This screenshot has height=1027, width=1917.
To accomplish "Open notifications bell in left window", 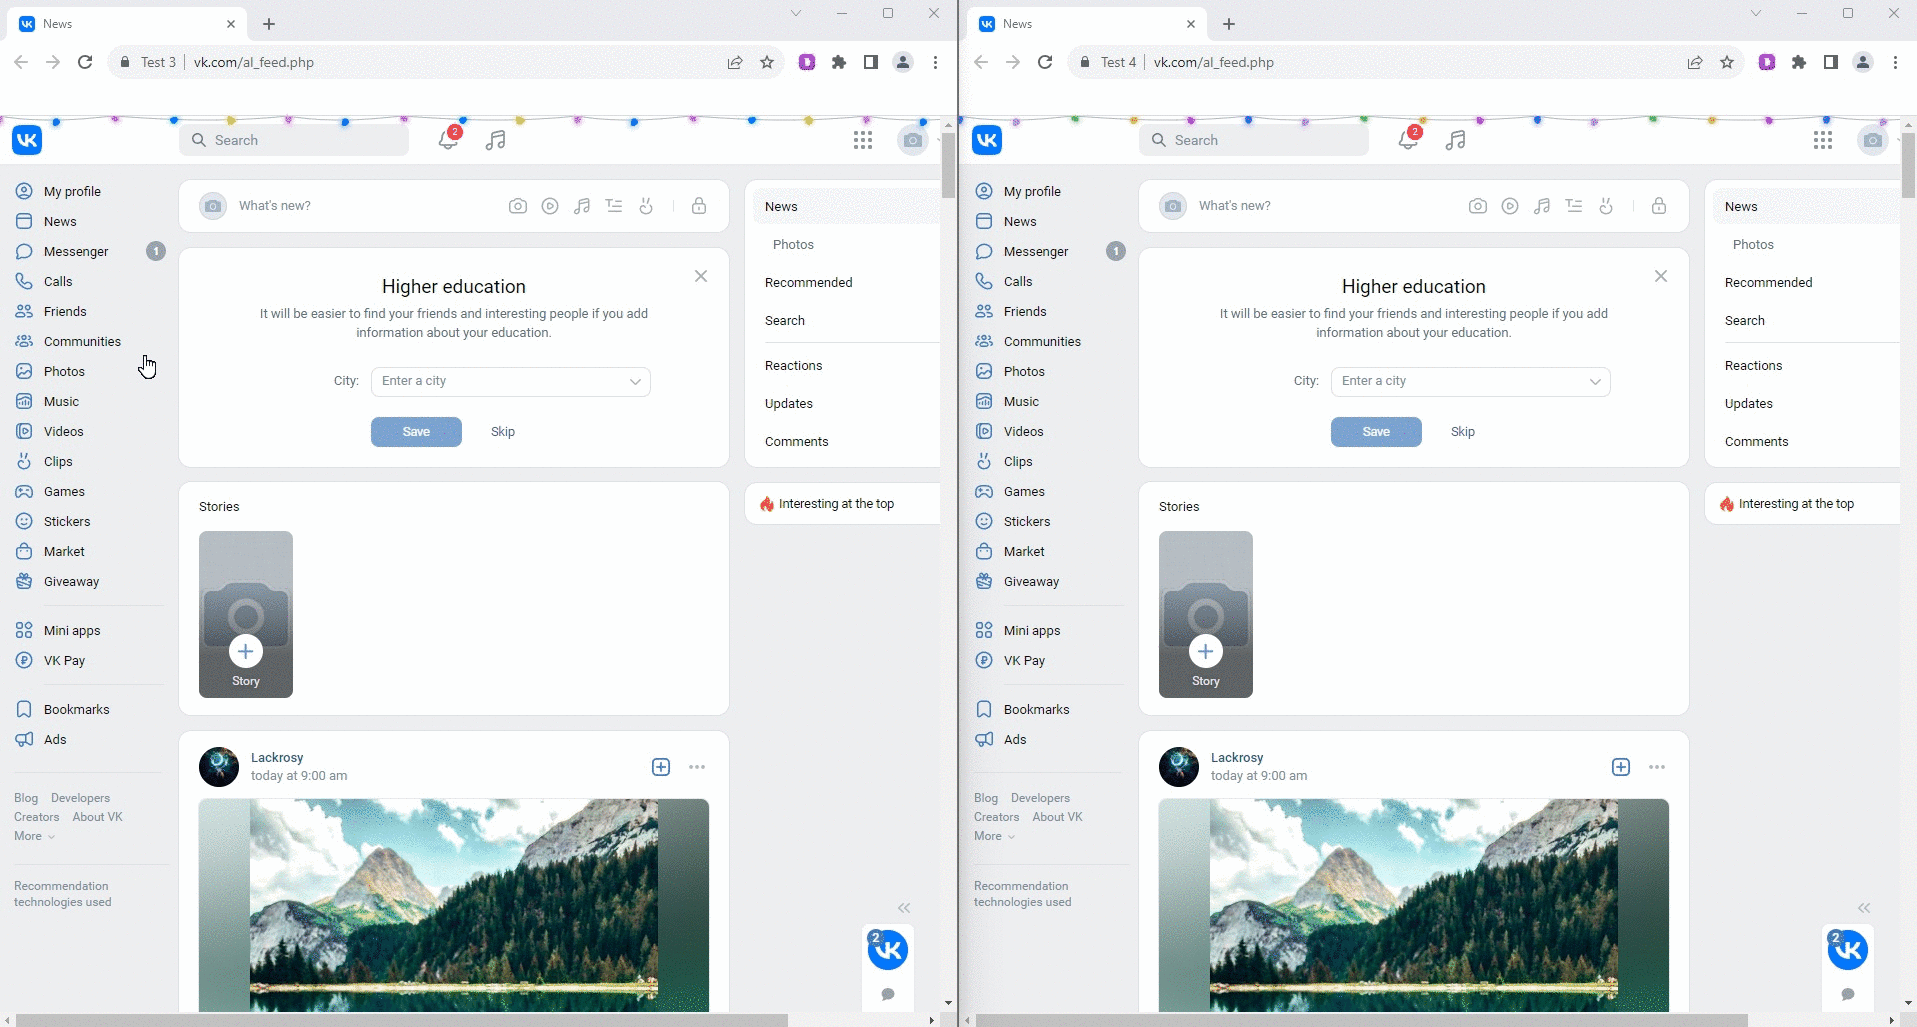I will 448,140.
